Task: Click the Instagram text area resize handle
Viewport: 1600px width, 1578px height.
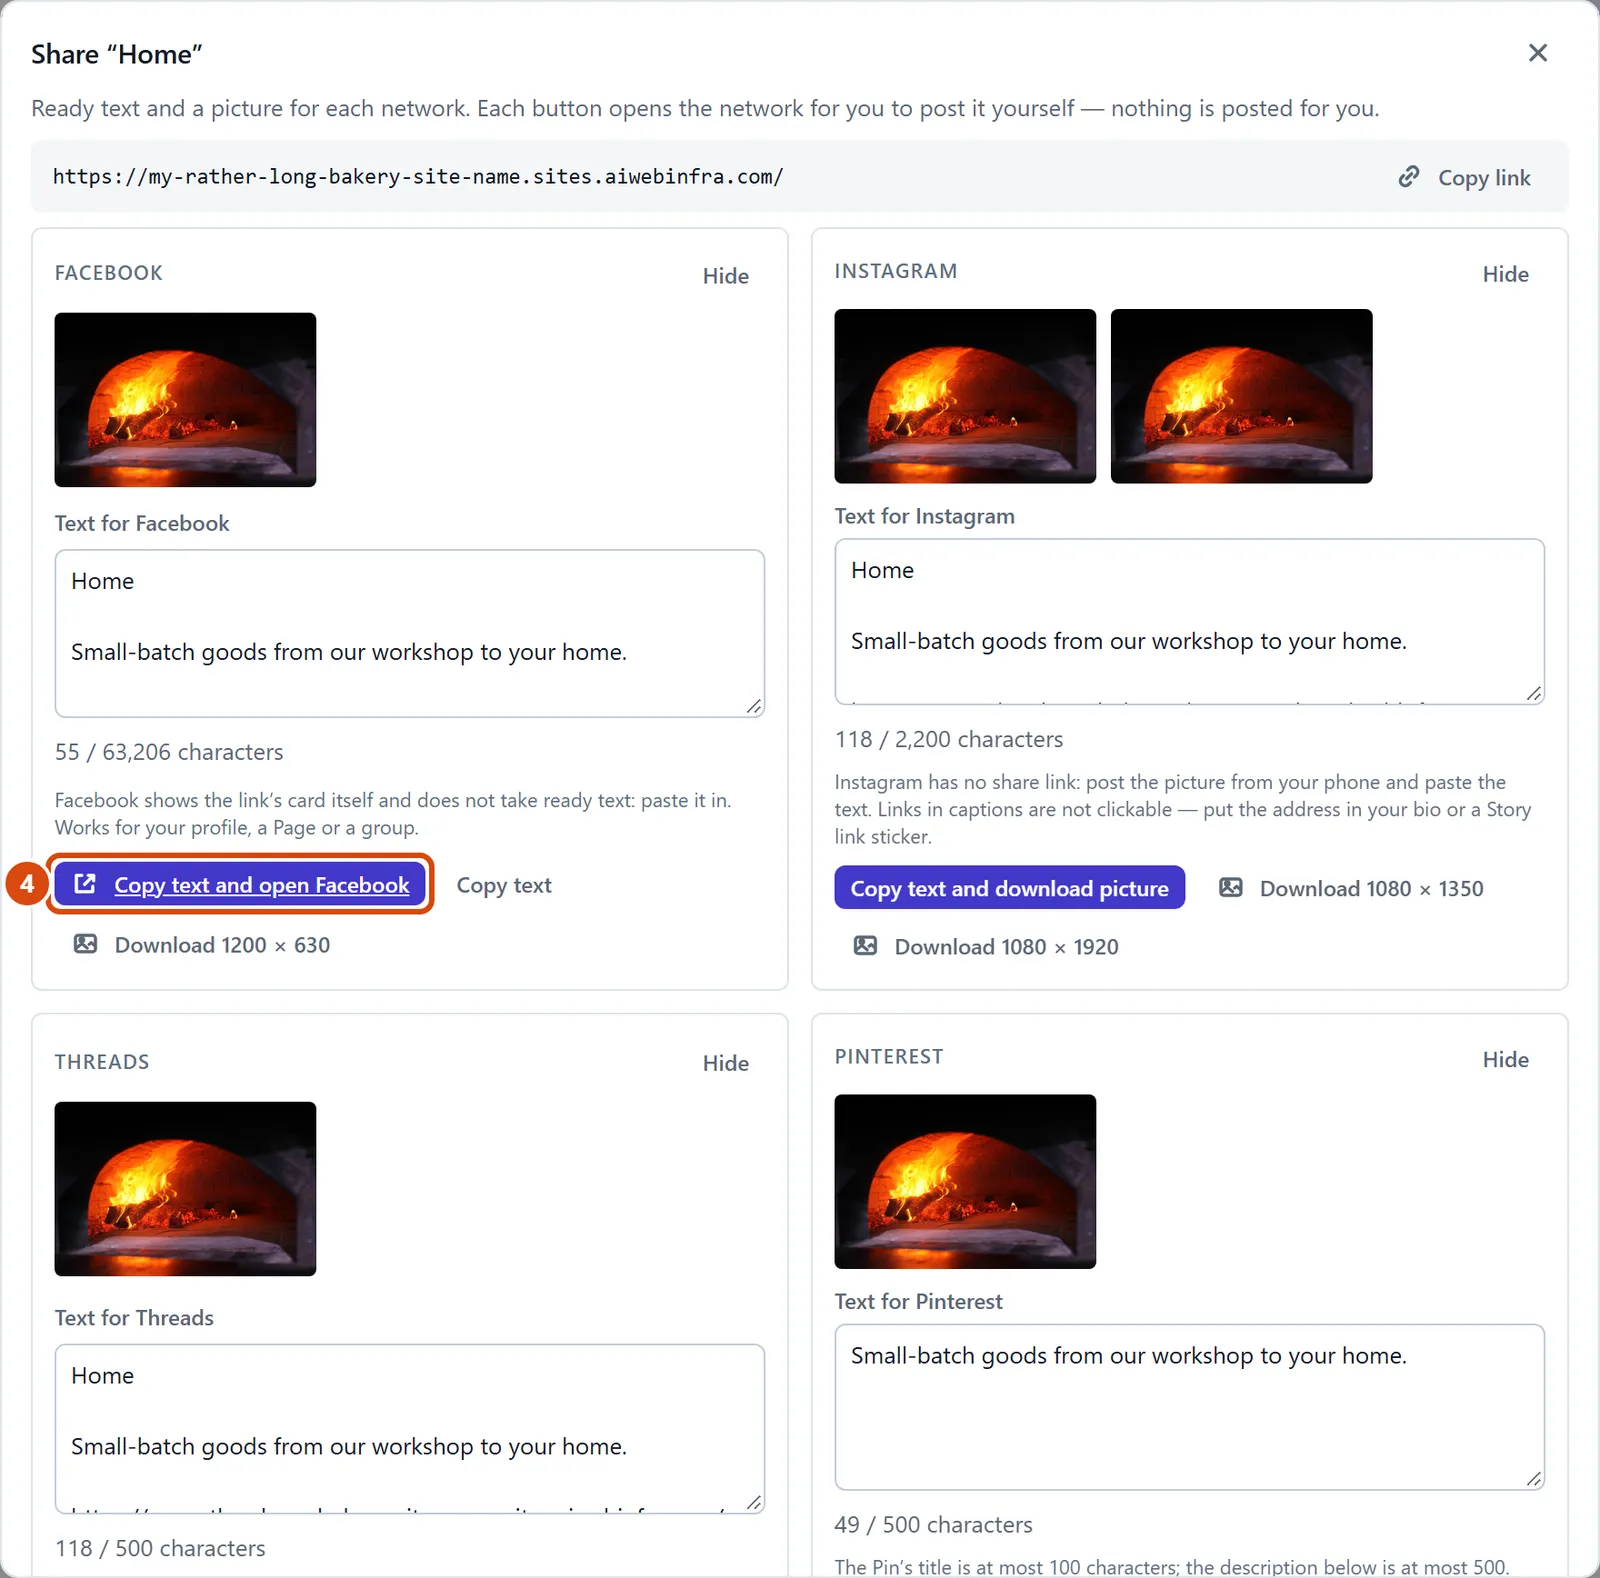Action: (1534, 693)
